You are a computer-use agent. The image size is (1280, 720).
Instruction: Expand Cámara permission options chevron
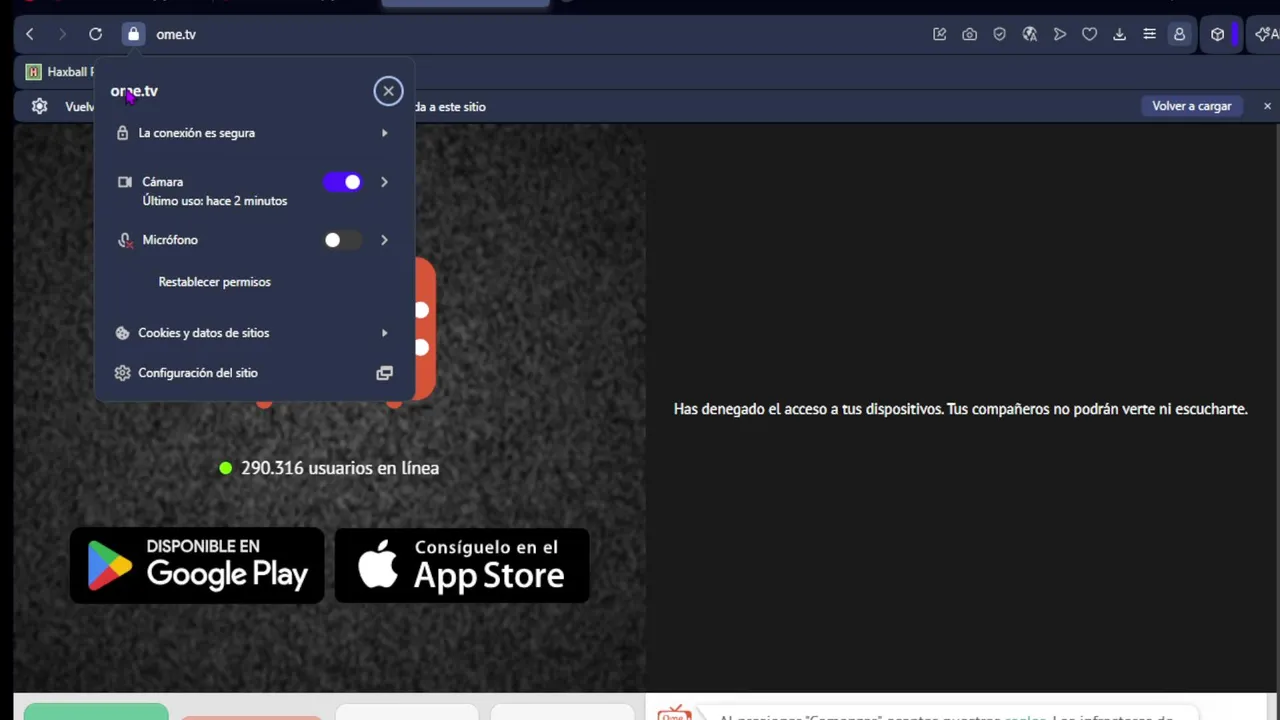tap(384, 182)
